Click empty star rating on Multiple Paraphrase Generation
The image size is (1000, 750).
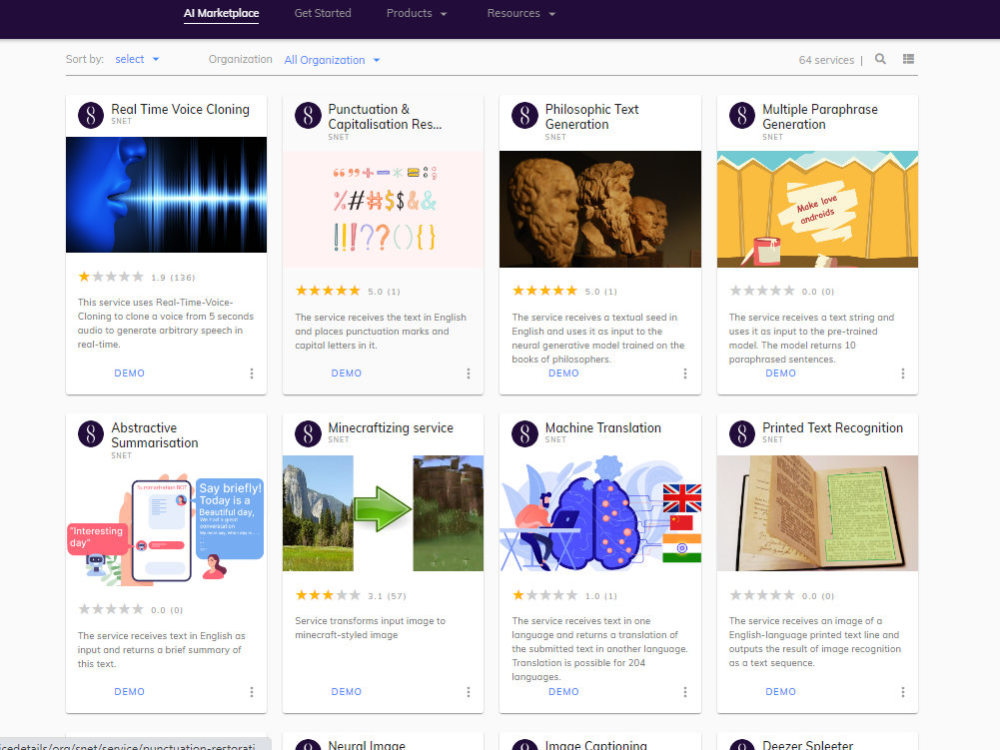click(762, 291)
